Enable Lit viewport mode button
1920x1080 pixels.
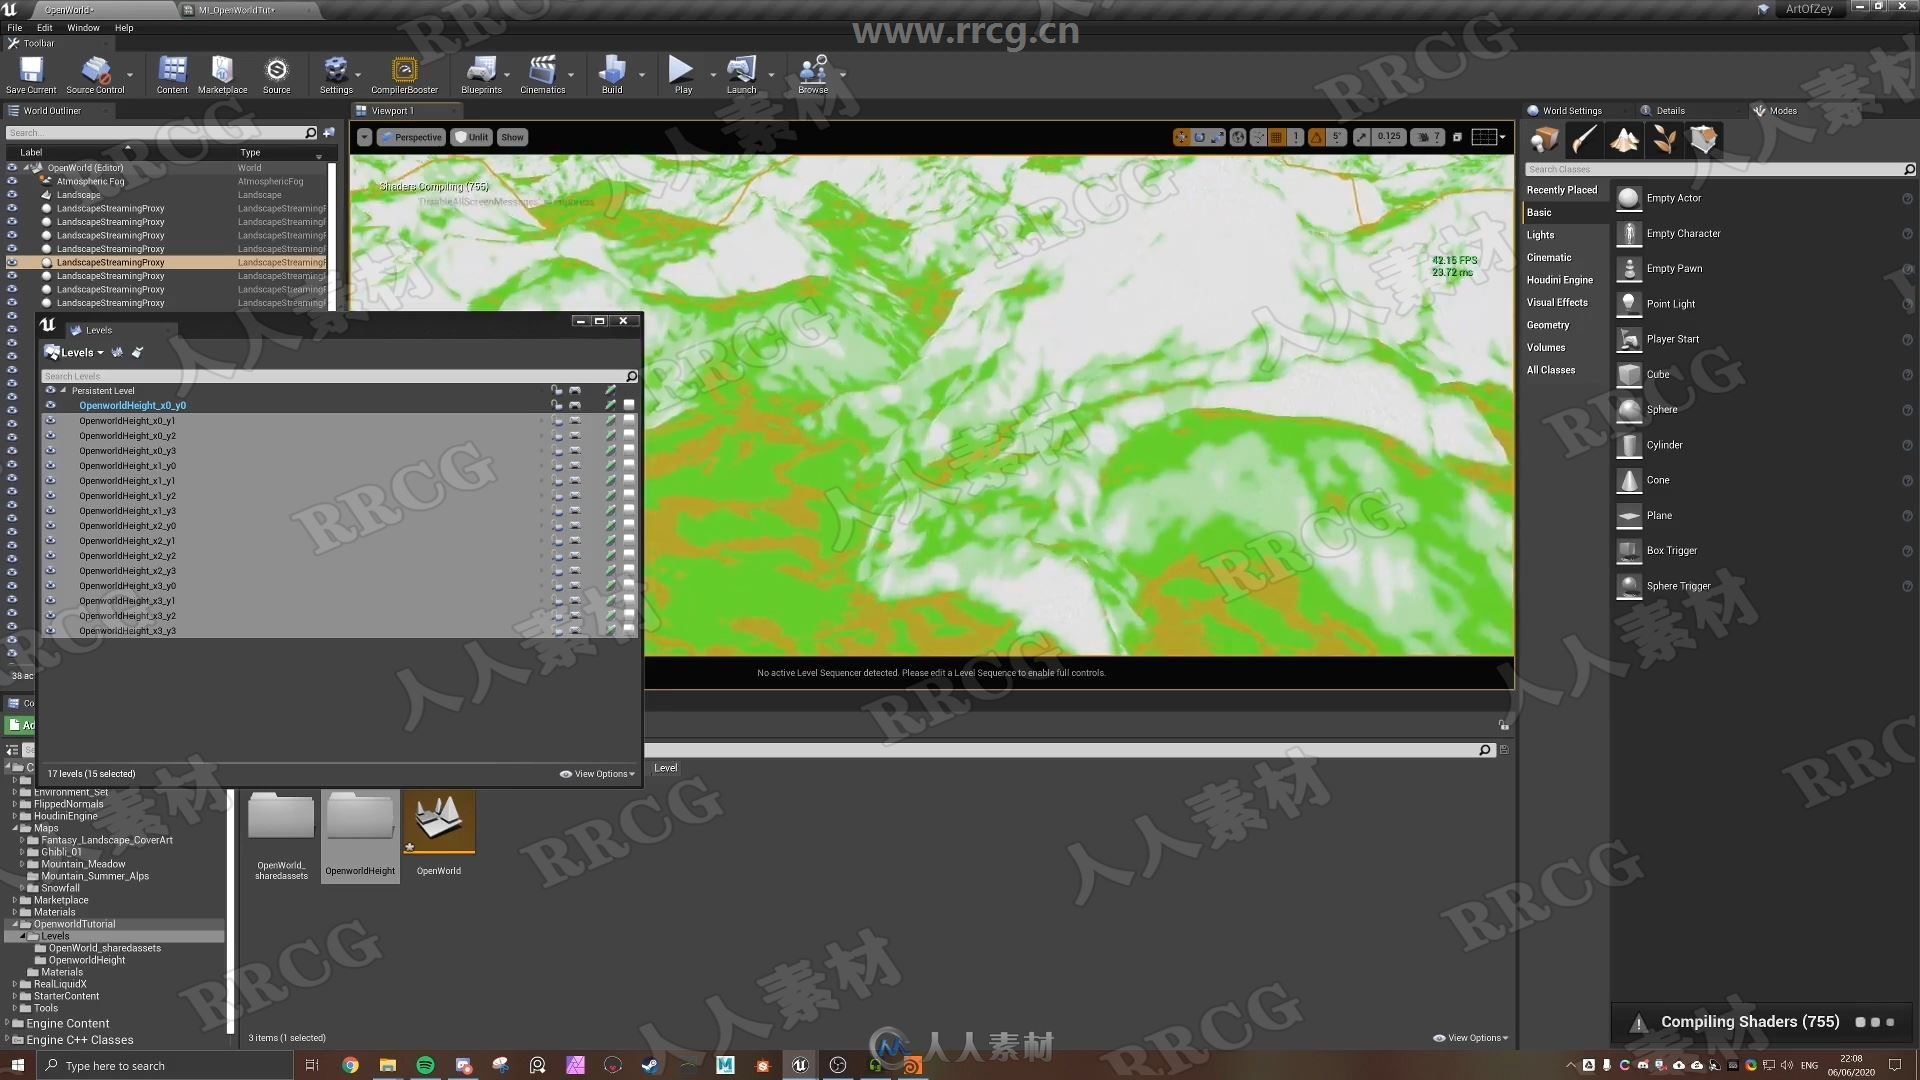475,137
